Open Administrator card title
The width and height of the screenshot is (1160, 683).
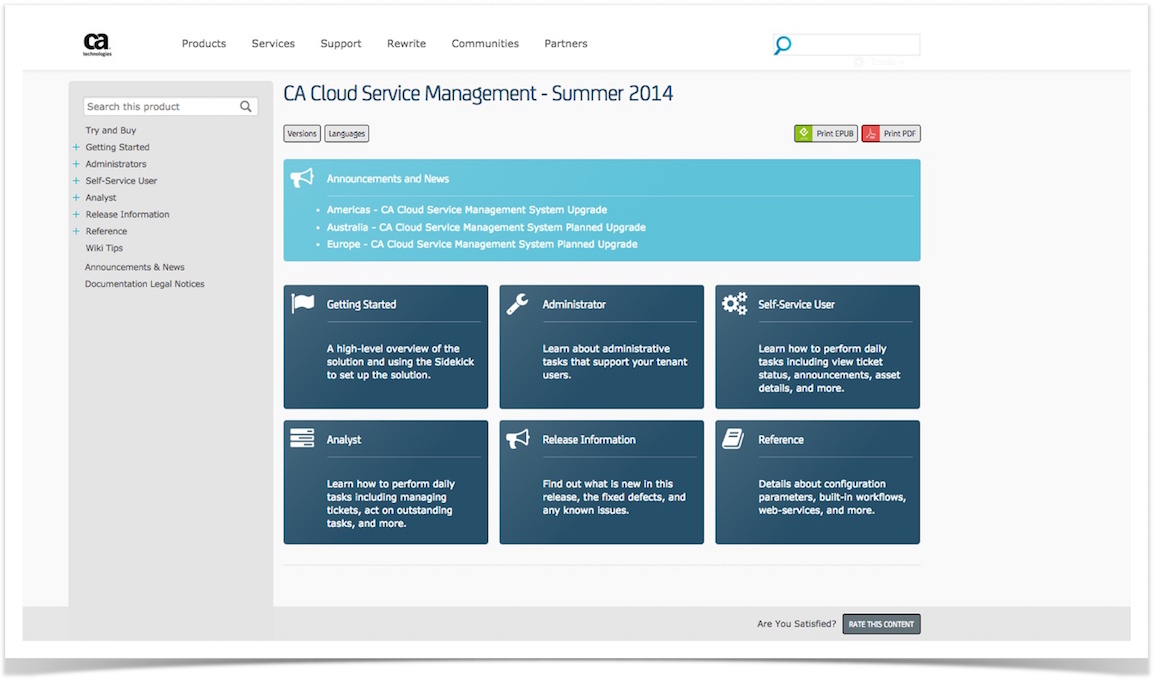point(574,304)
